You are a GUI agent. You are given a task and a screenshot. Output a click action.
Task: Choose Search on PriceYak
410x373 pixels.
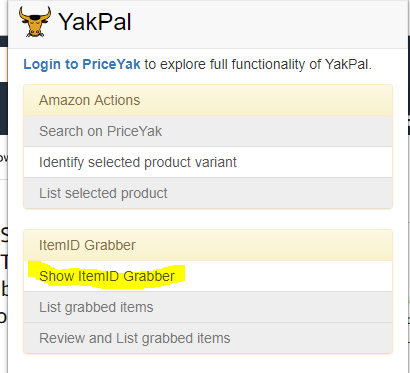(208, 131)
